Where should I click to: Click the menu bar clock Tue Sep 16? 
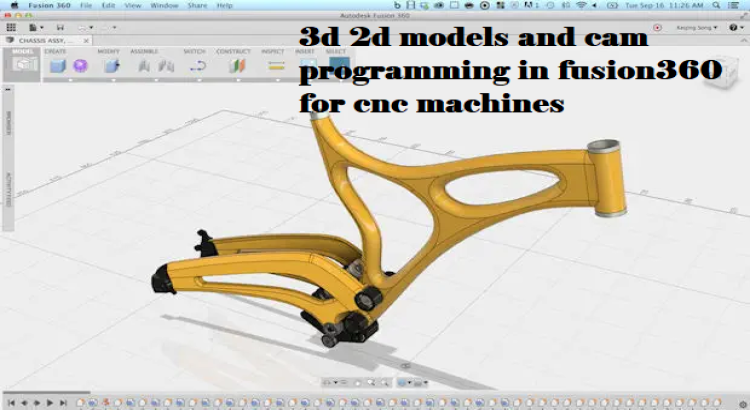pos(664,5)
